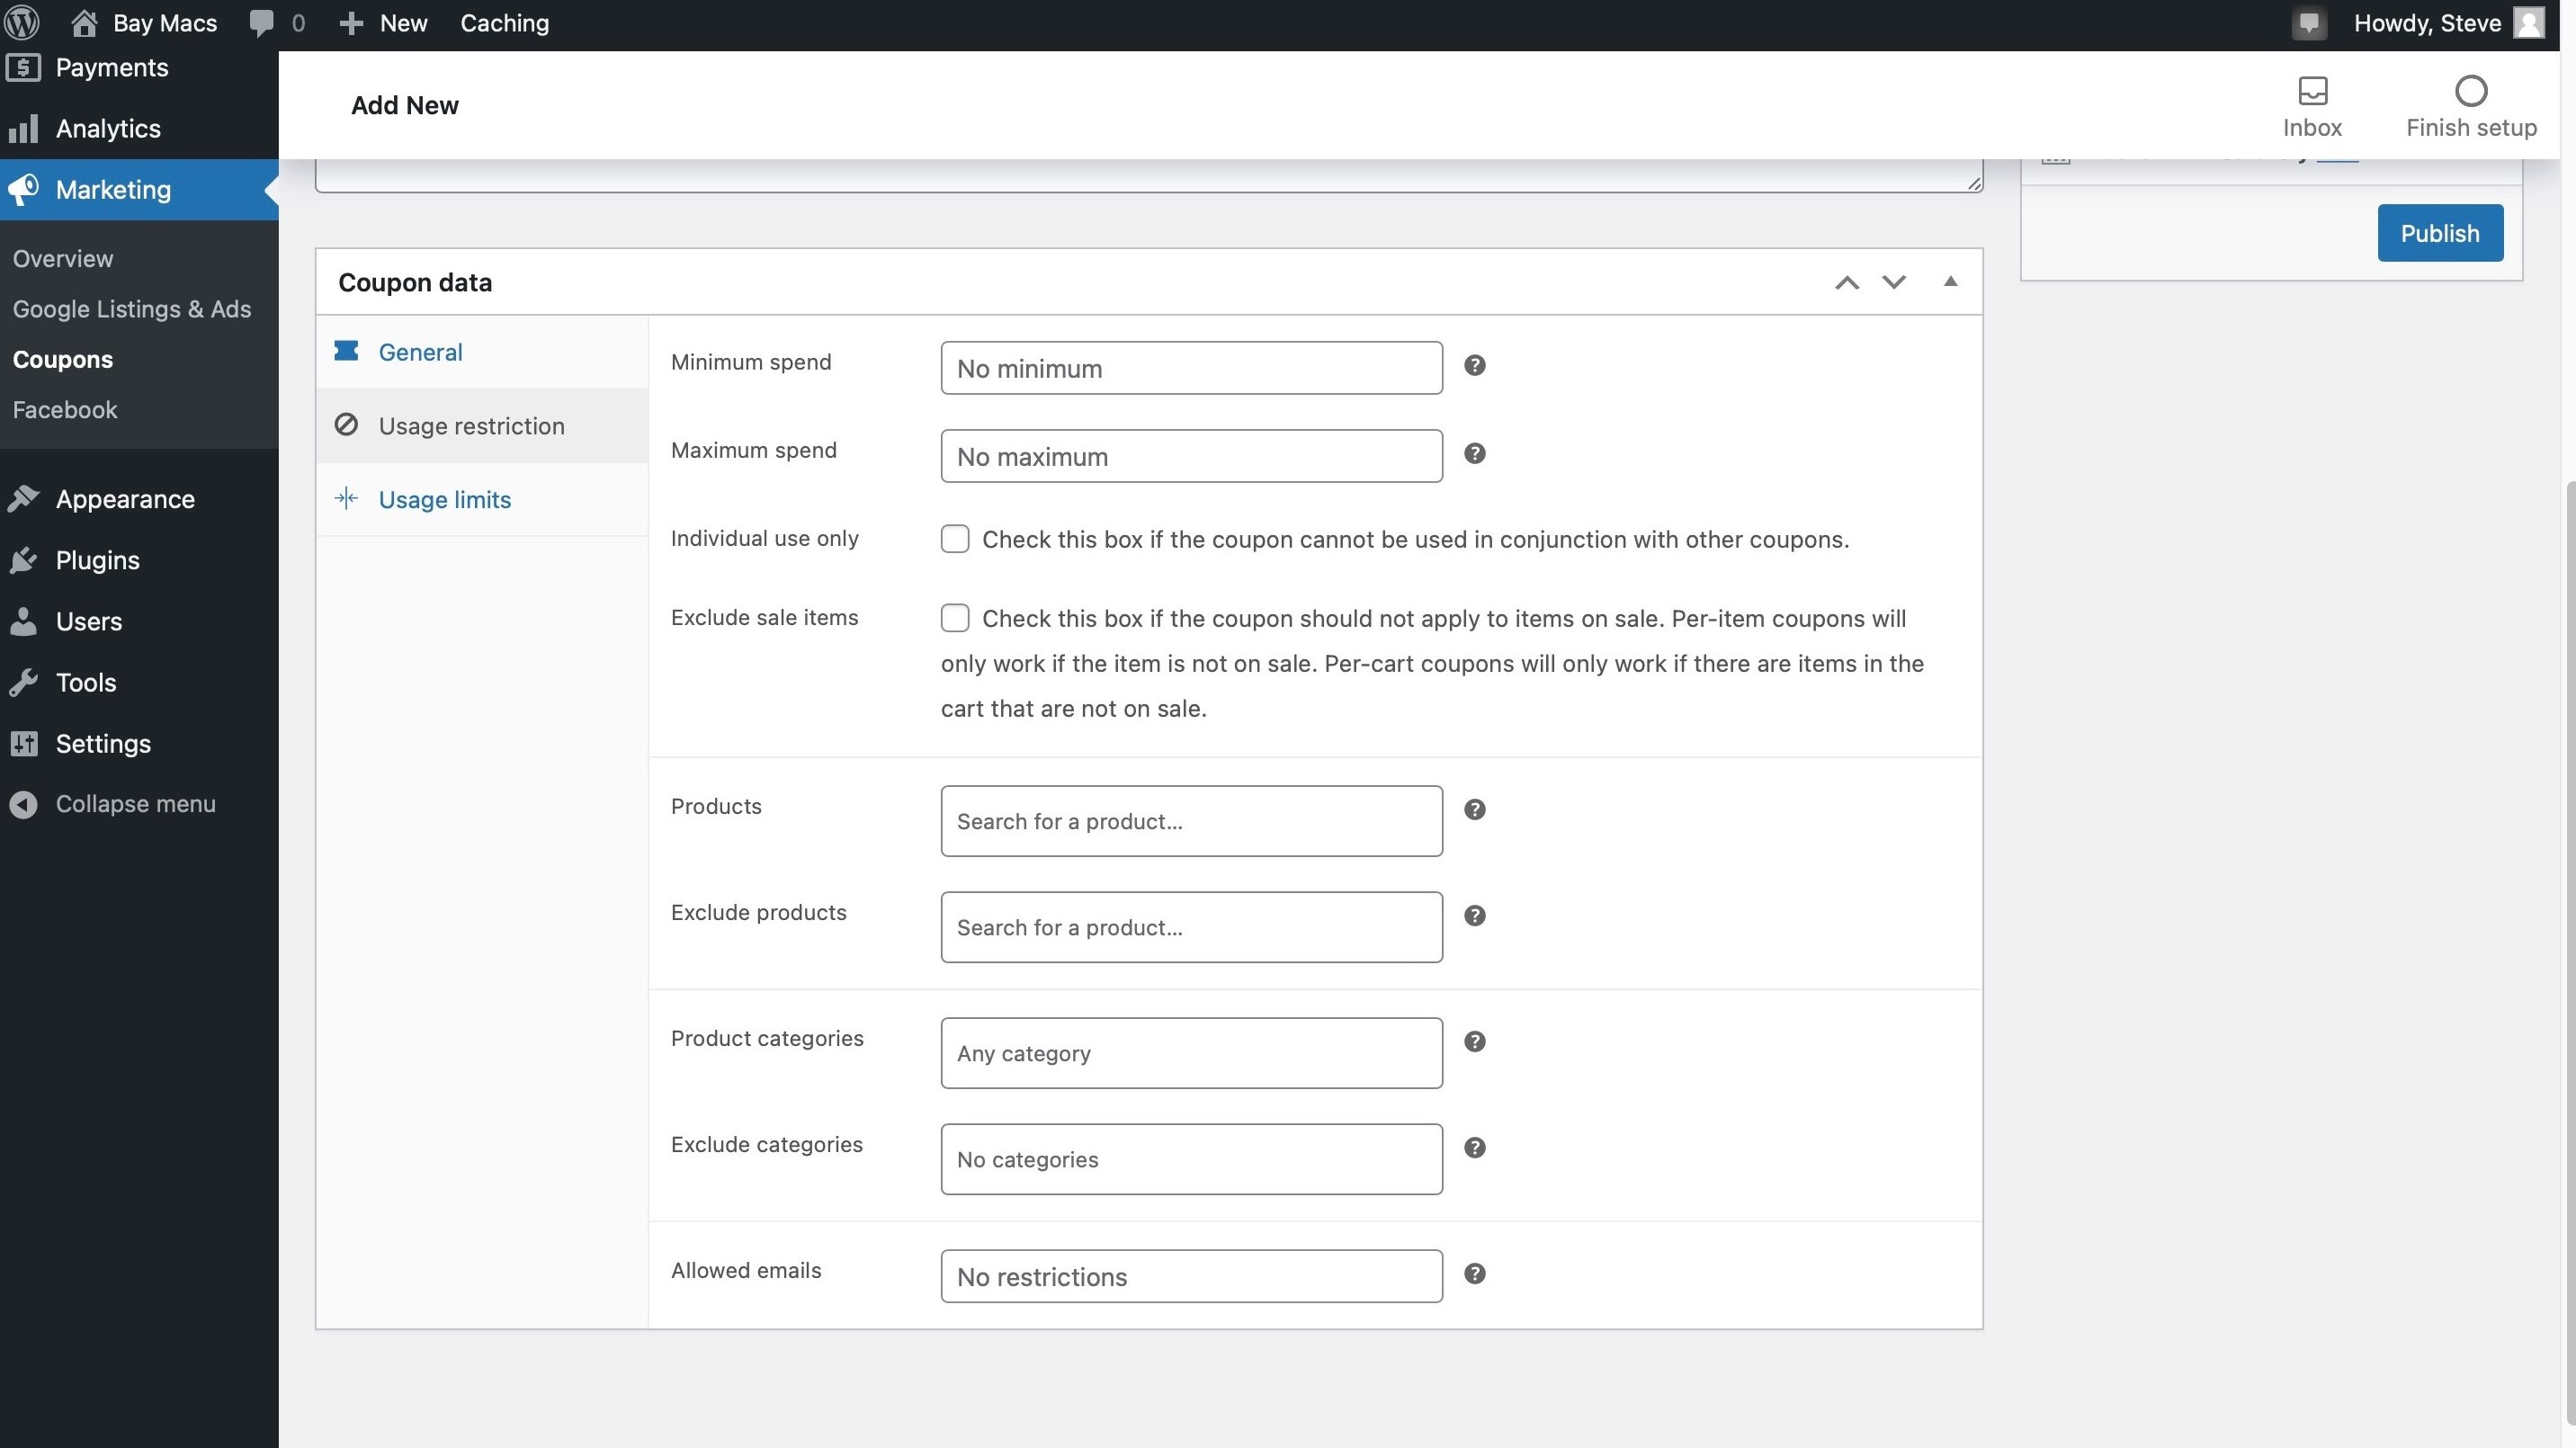Open the Product categories dropdown

tap(1190, 1053)
